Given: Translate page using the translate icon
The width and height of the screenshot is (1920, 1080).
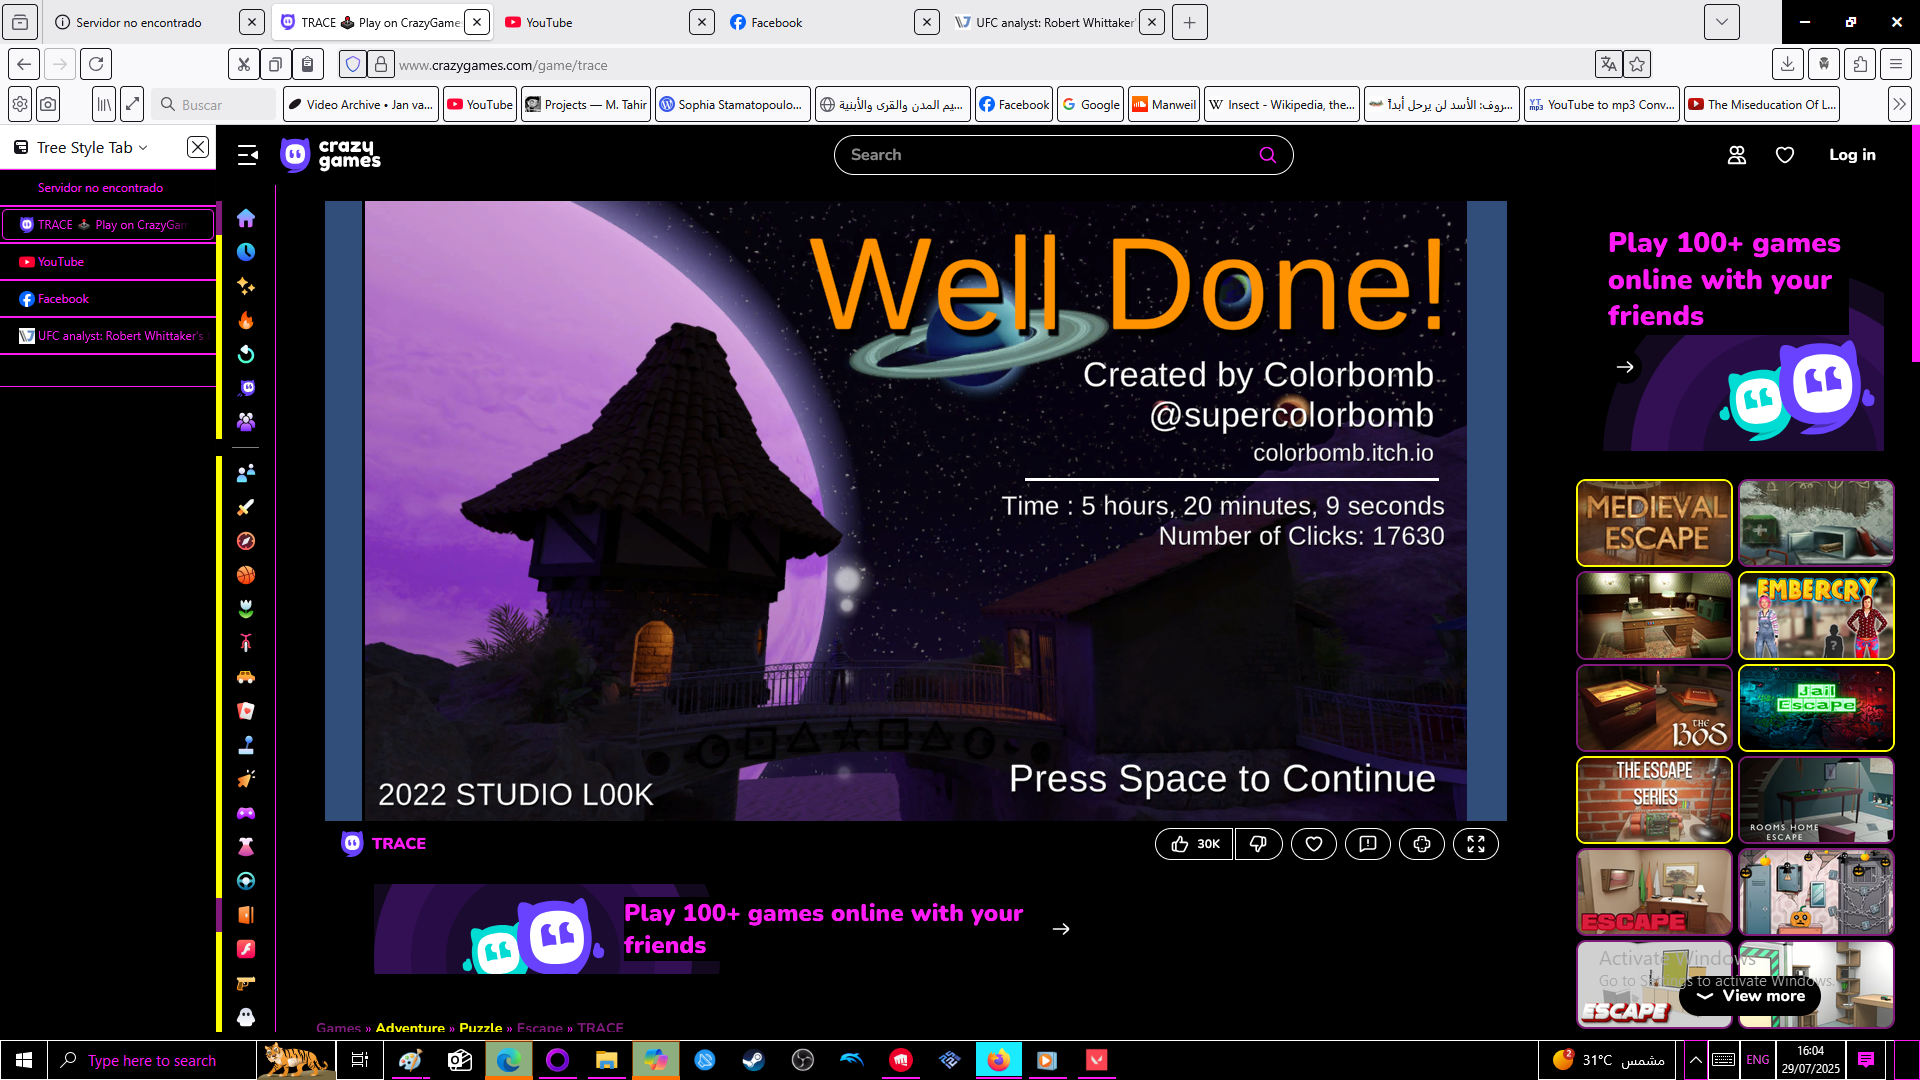Looking at the screenshot, I should click(x=1609, y=65).
